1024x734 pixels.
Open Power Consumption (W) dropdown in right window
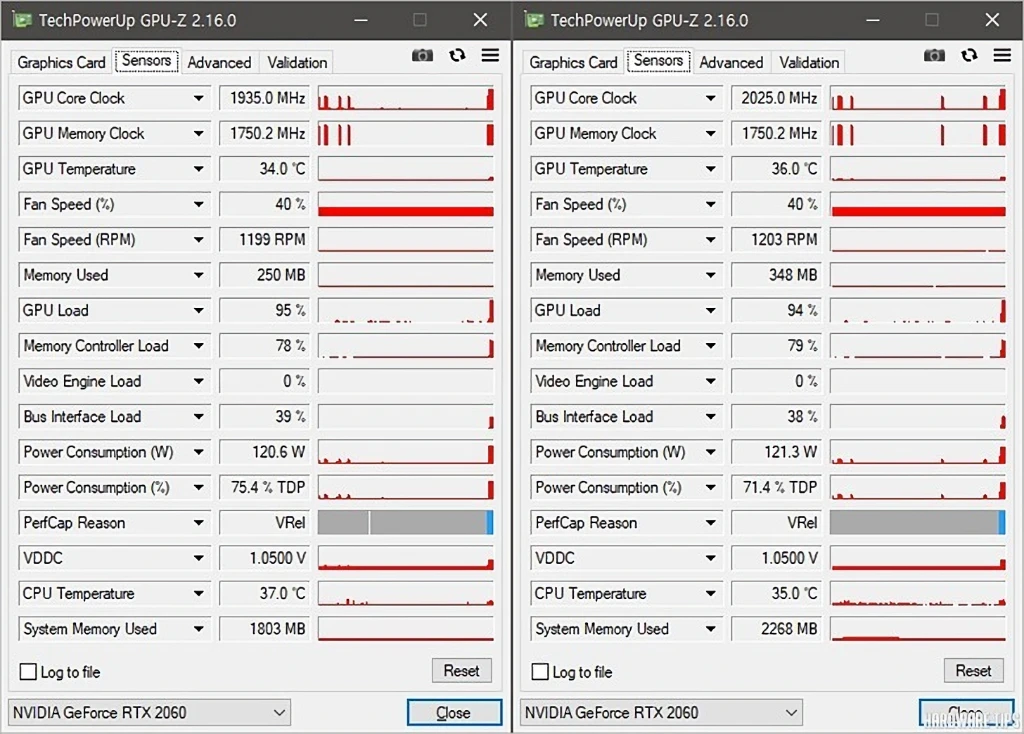tap(710, 452)
